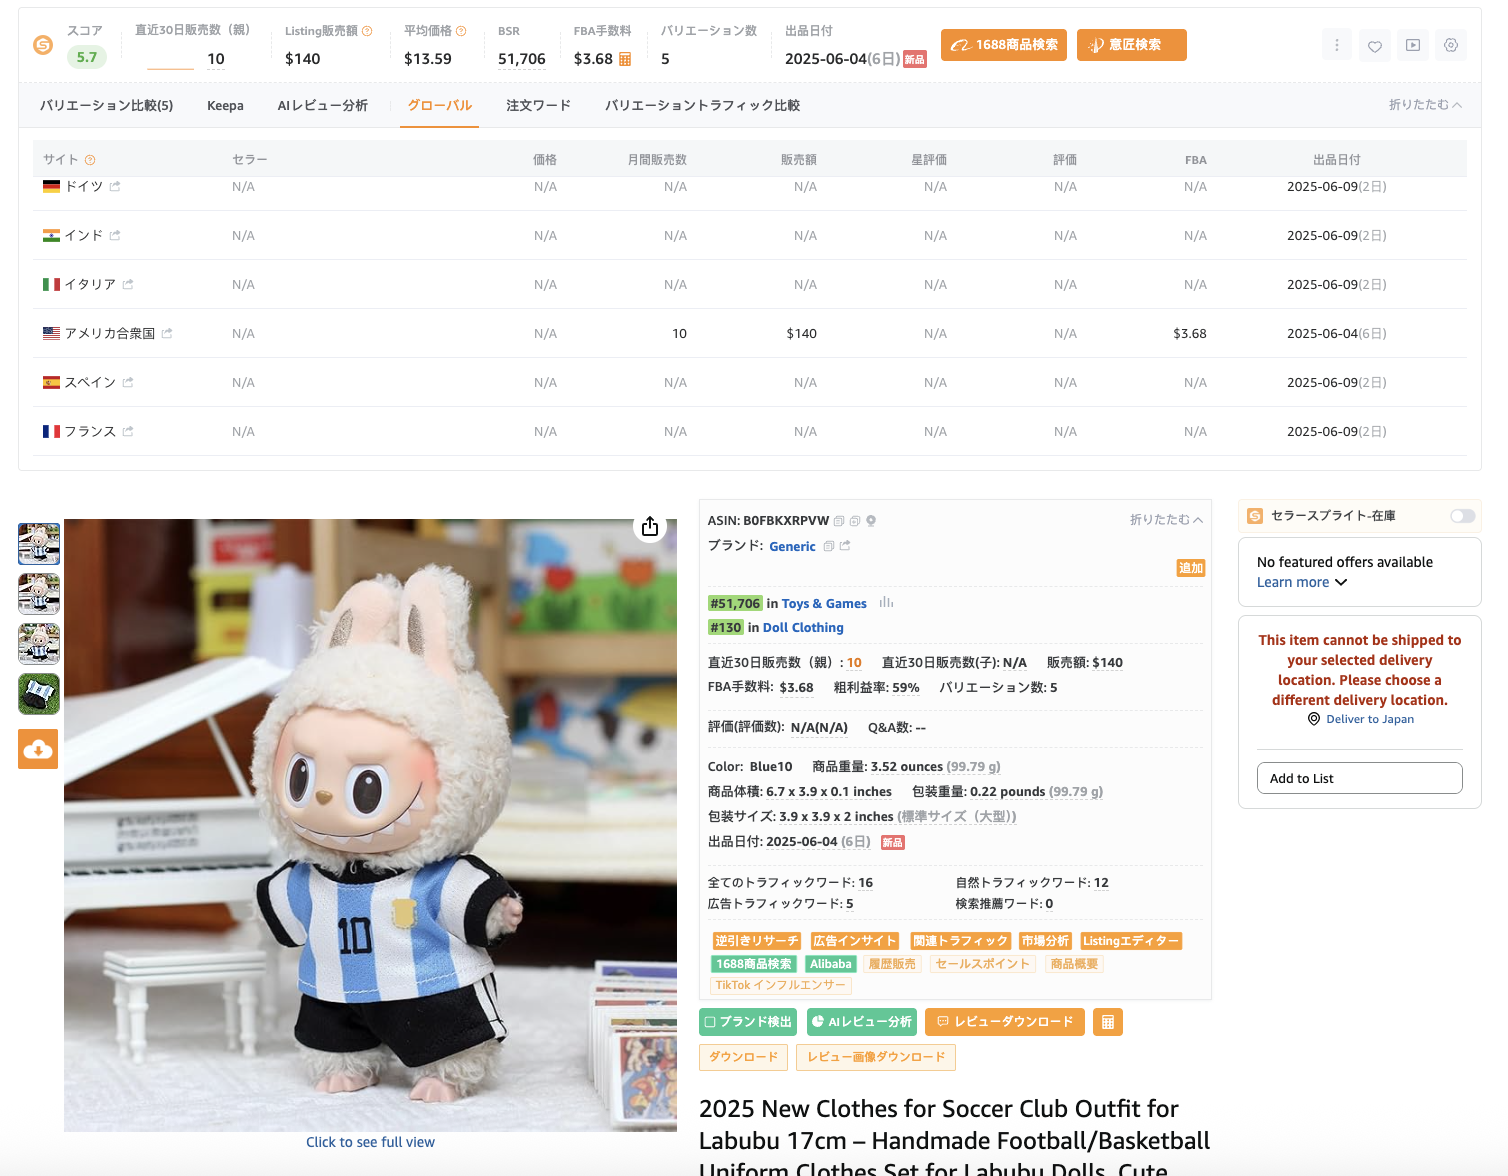
Task: Click the share icon on product image
Action: pos(650,526)
